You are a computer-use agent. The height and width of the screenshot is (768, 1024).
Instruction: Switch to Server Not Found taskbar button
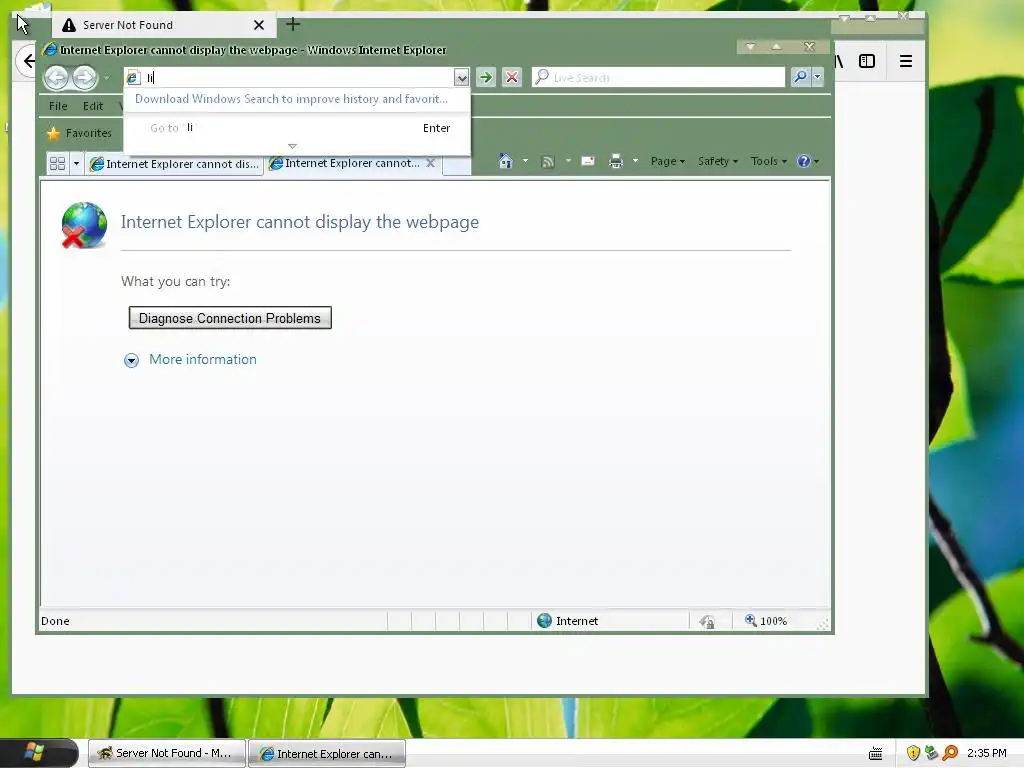tap(167, 753)
